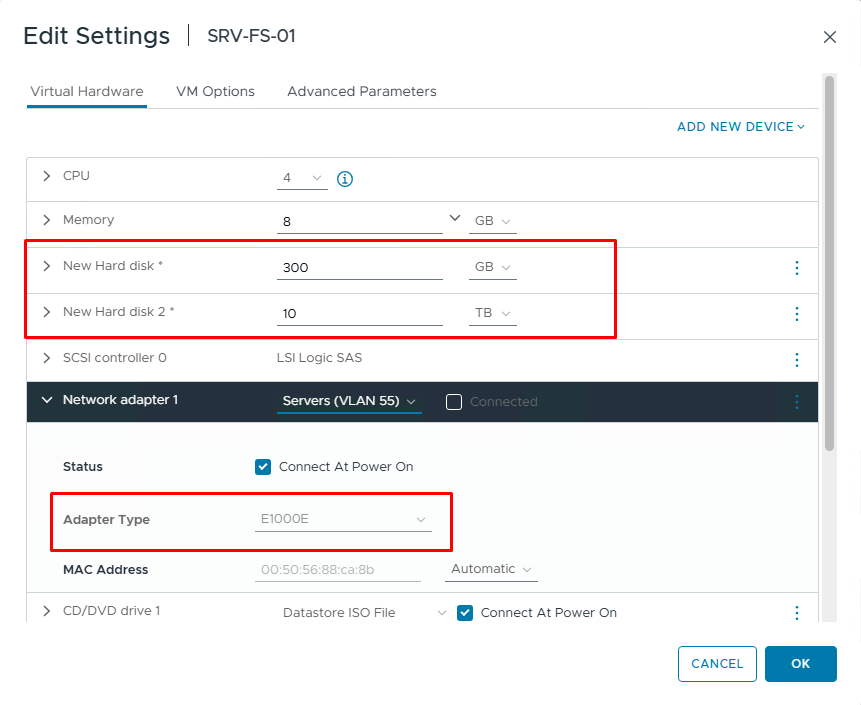The height and width of the screenshot is (705, 861).
Task: Switch to Virtual Hardware tab
Action: [x=87, y=92]
